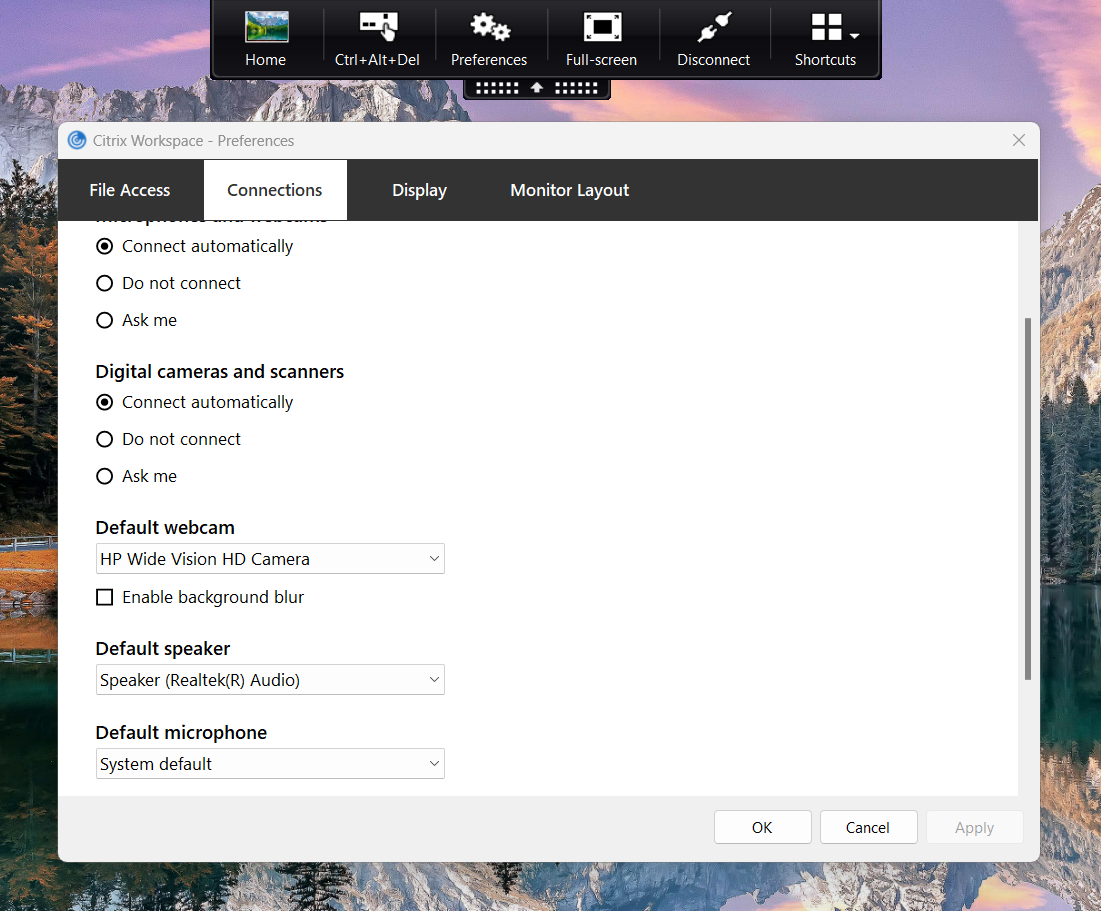Viewport: 1101px width, 911px height.
Task: Select Ask me for microphones and webcams
Action: 105,320
